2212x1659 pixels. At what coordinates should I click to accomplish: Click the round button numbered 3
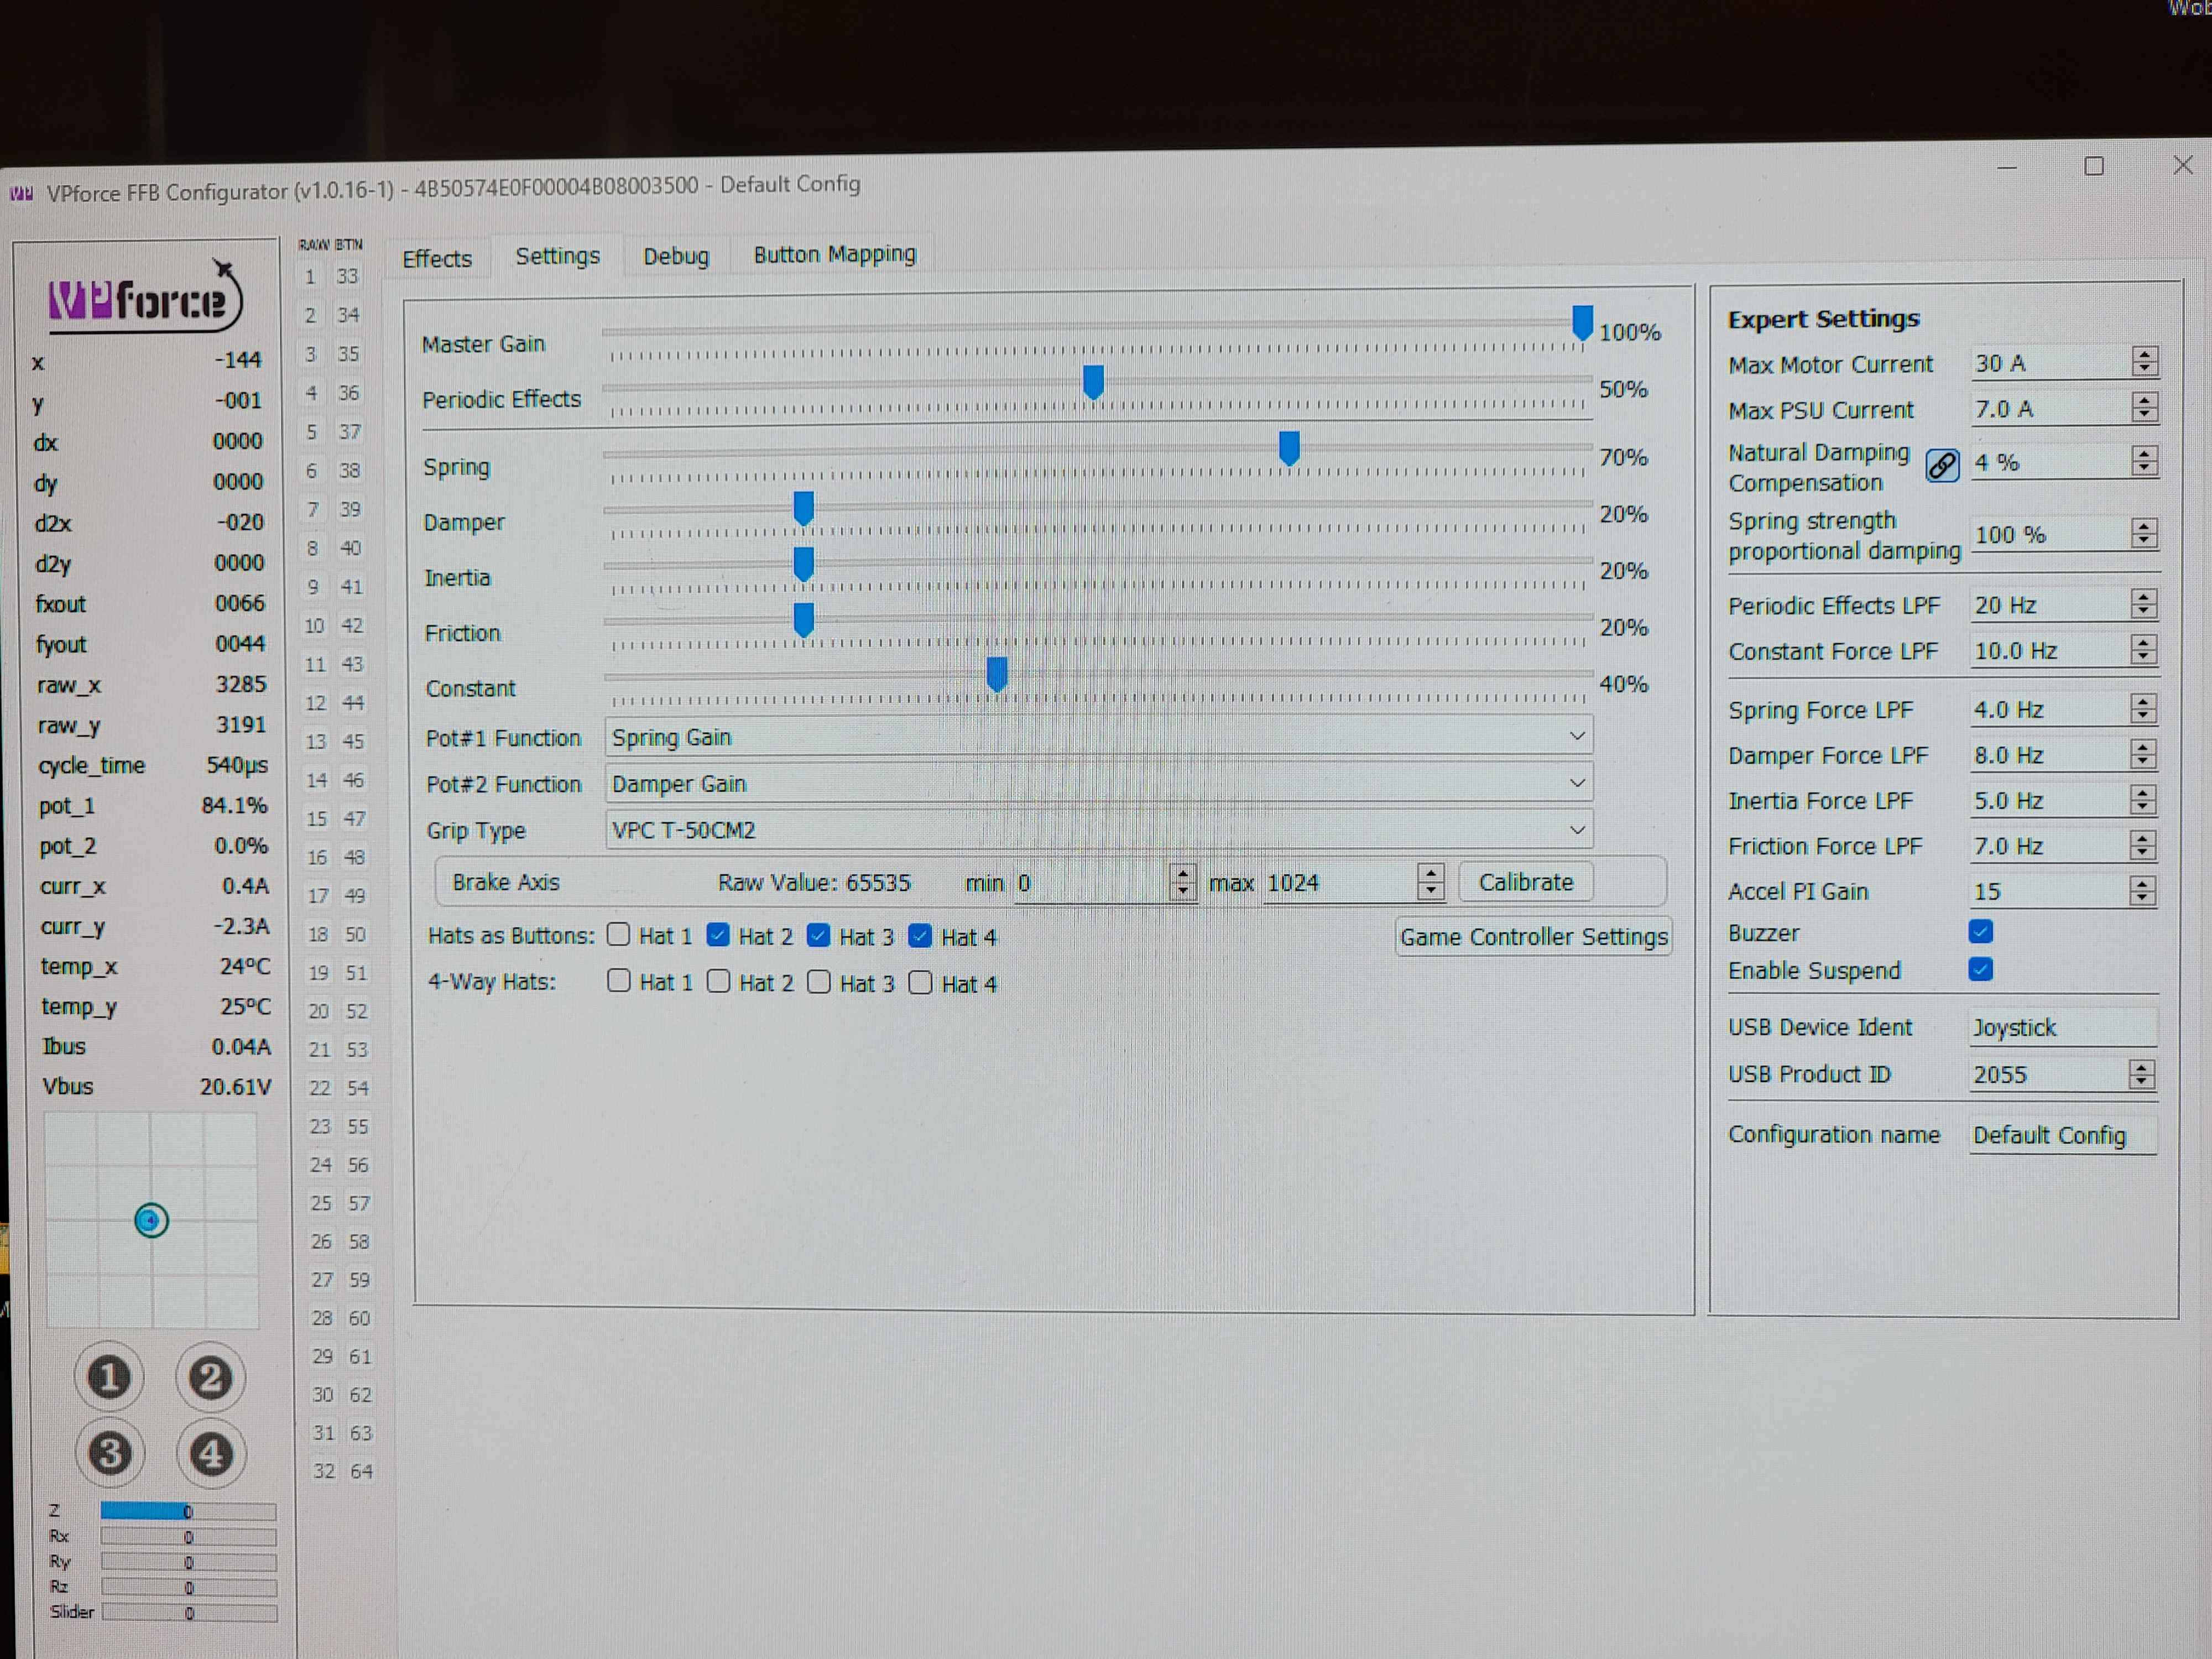(110, 1452)
